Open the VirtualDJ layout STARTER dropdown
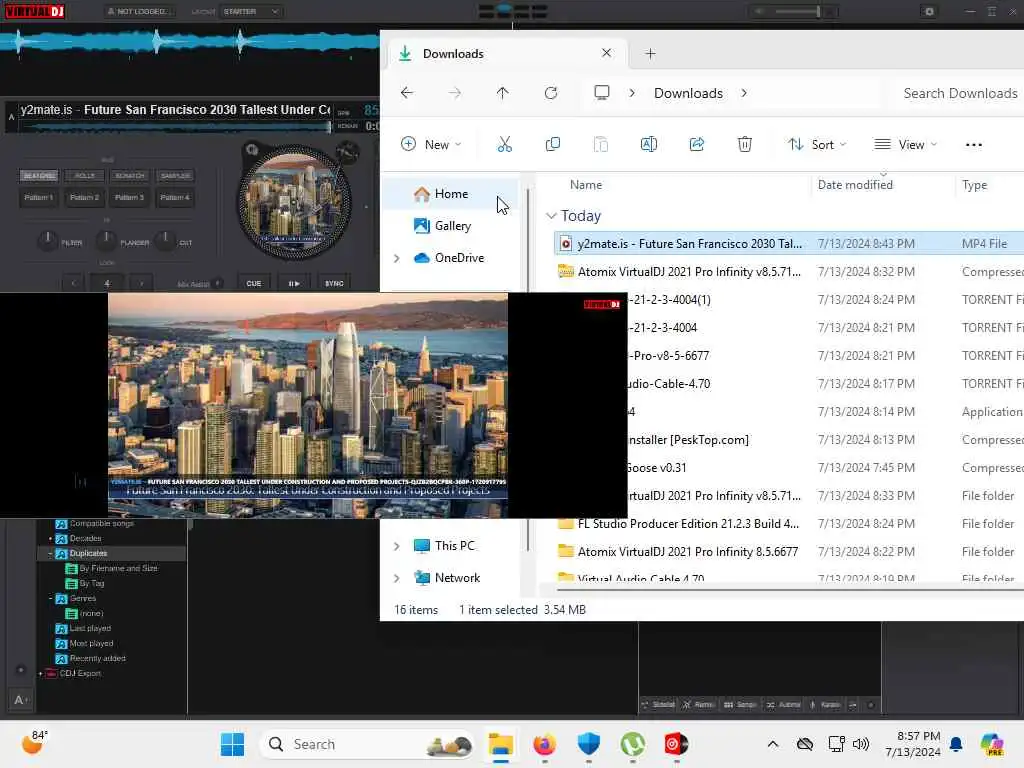The height and width of the screenshot is (768, 1024). (251, 12)
